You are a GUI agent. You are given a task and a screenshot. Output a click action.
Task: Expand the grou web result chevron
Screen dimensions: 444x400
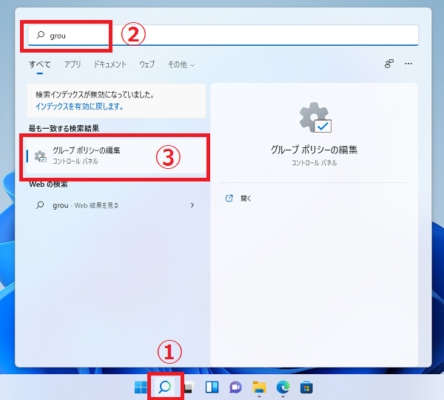point(192,205)
